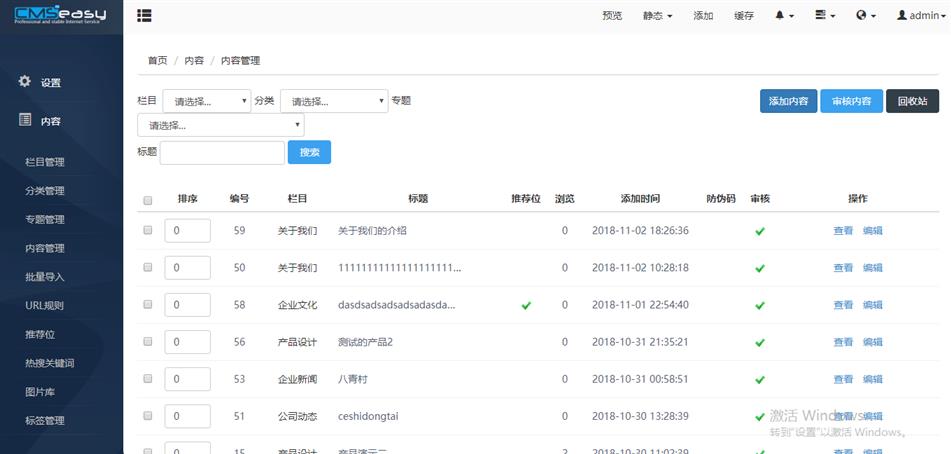
Task: Toggle the sidebar list menu icon
Action: point(145,15)
